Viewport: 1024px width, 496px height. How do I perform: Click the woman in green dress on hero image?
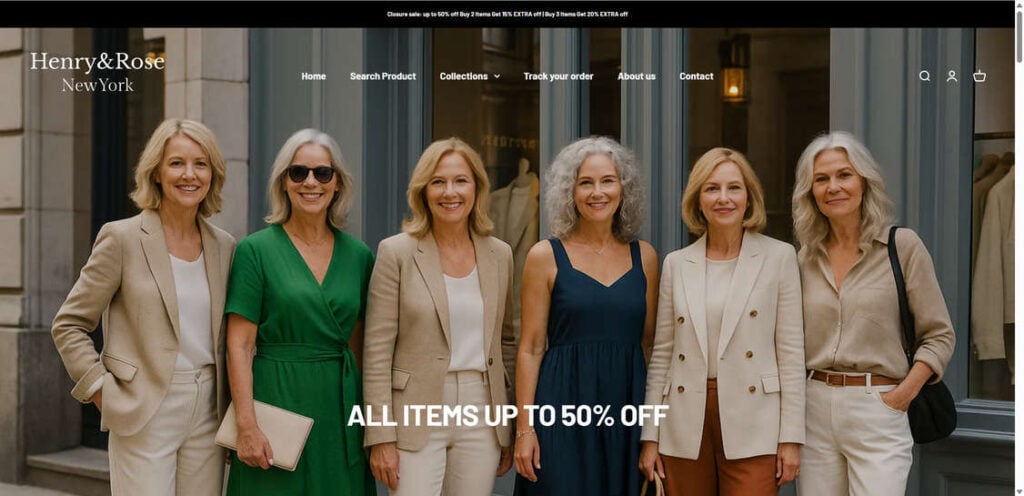300,313
